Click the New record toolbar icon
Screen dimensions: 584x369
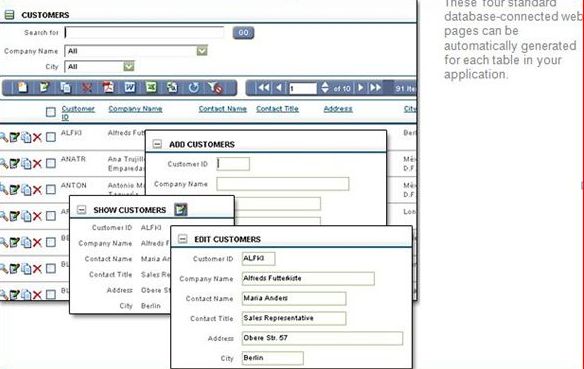22,88
